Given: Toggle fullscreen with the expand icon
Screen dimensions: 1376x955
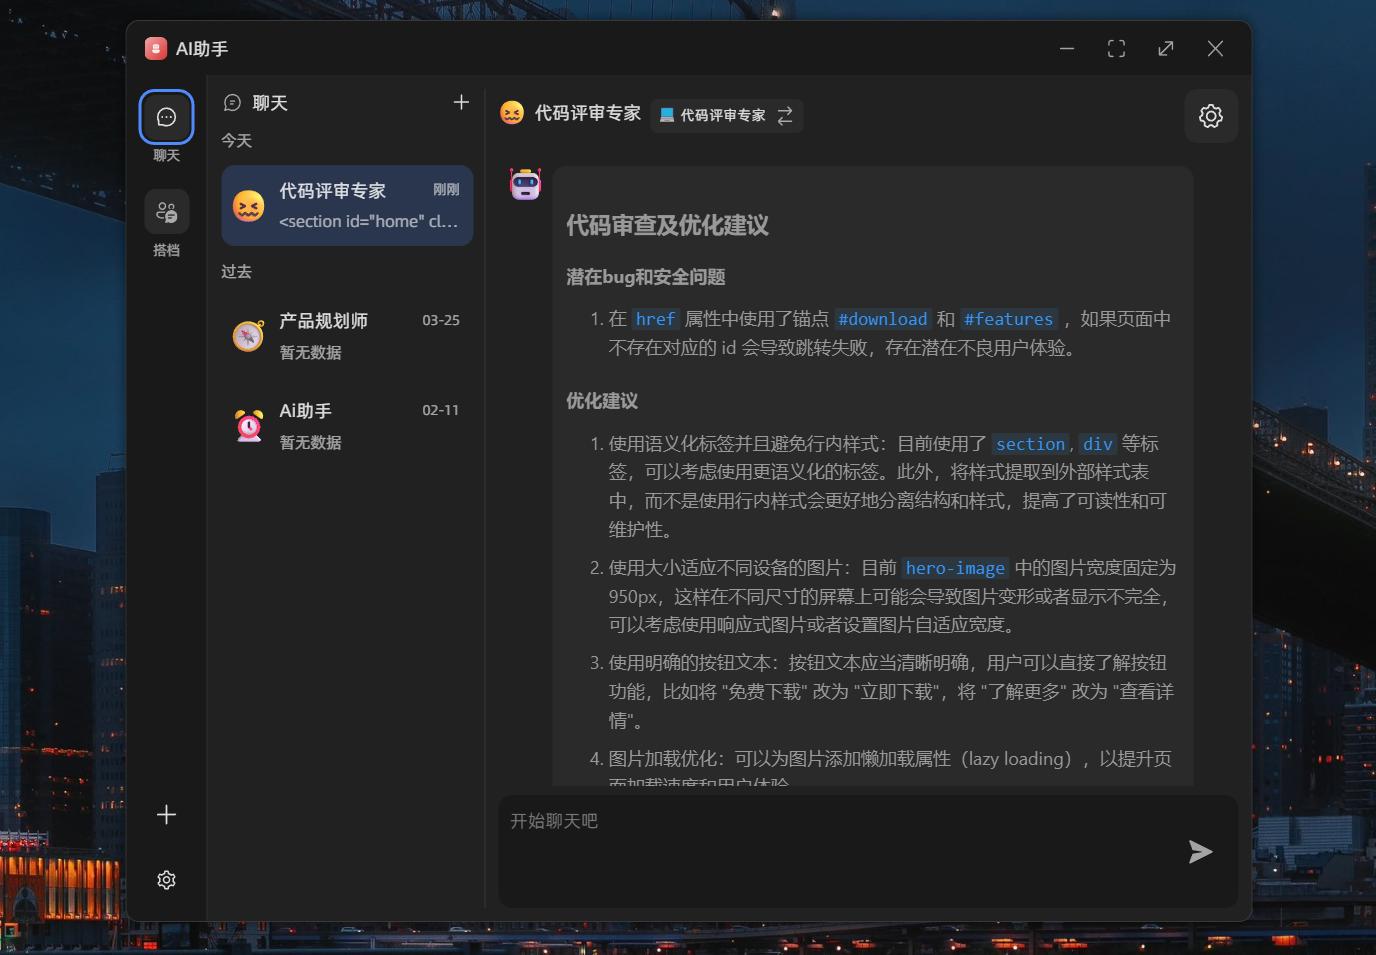Looking at the screenshot, I should [x=1116, y=48].
